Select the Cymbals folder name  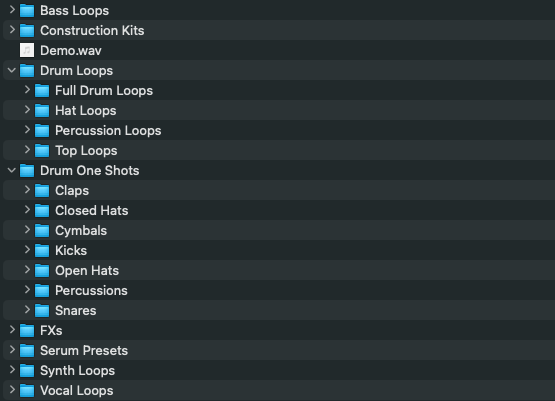81,231
